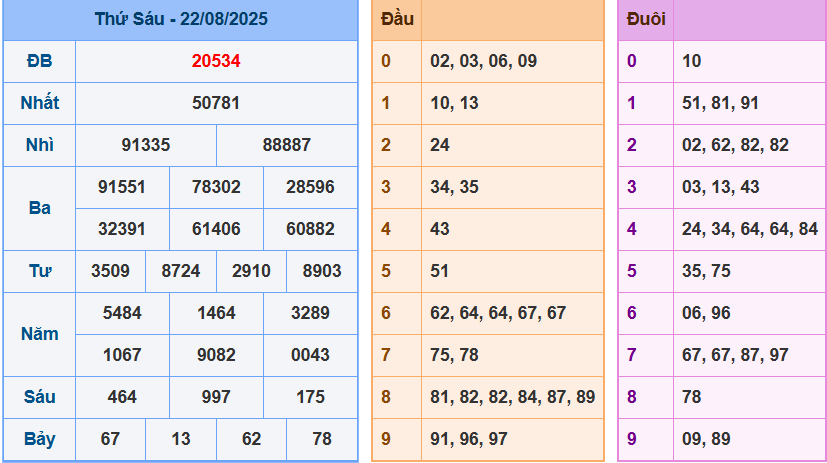Click the Nhì row label
Image resolution: width=827 pixels, height=463 pixels.
coord(40,145)
